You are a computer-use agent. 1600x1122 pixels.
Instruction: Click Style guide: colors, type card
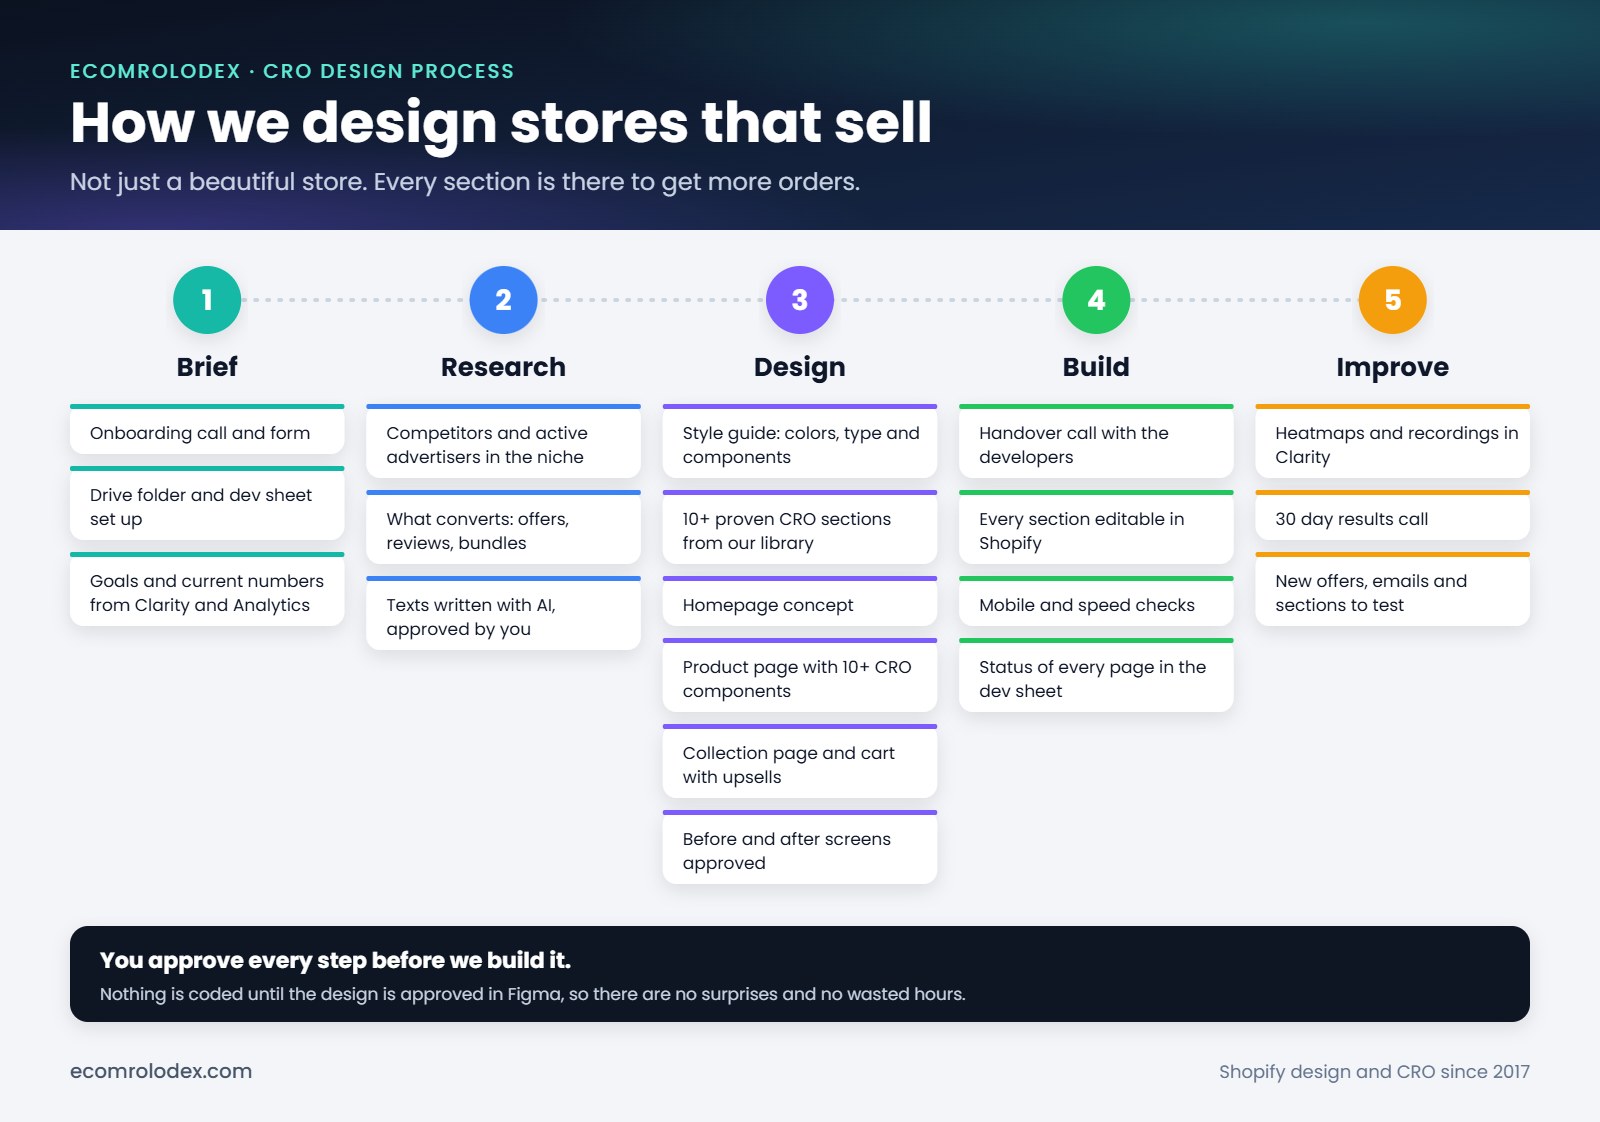(800, 441)
